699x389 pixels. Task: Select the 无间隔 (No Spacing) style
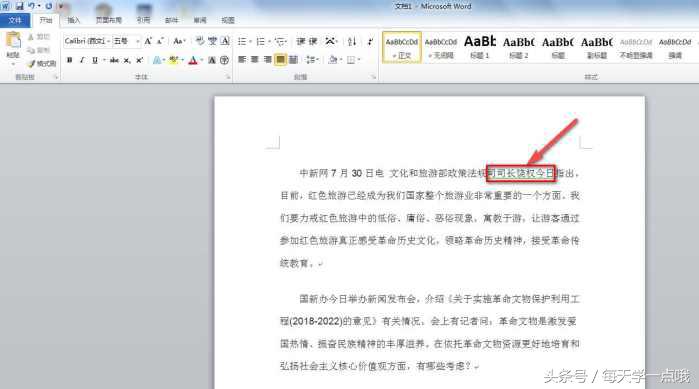440,47
